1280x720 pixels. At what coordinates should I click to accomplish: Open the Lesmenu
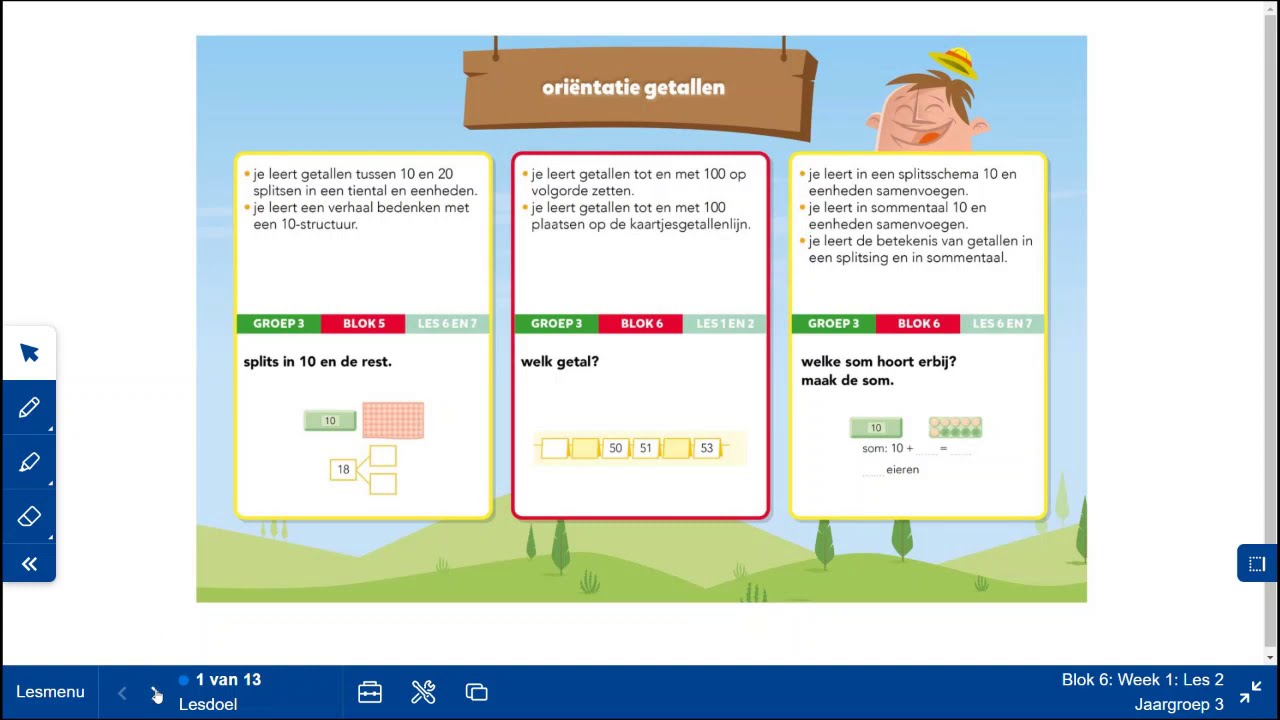(x=50, y=692)
